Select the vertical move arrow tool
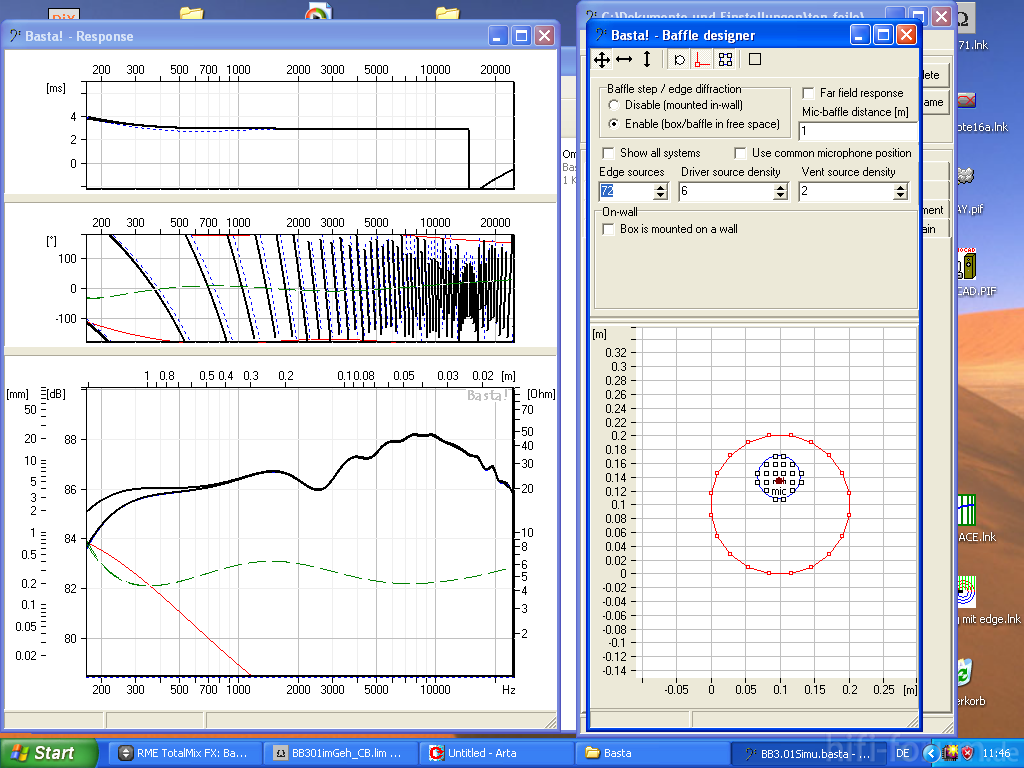 (x=647, y=60)
